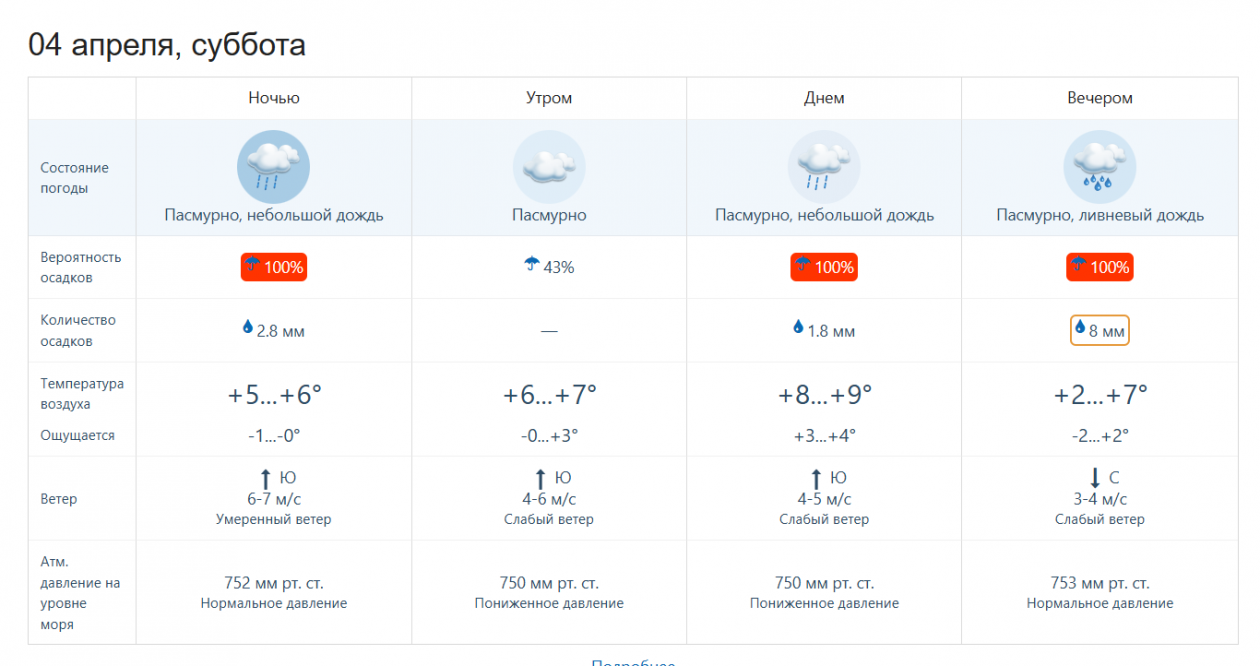Viewport: 1260px width, 666px height.
Task: Click the umbrella icon beside 43%
Action: point(532,265)
